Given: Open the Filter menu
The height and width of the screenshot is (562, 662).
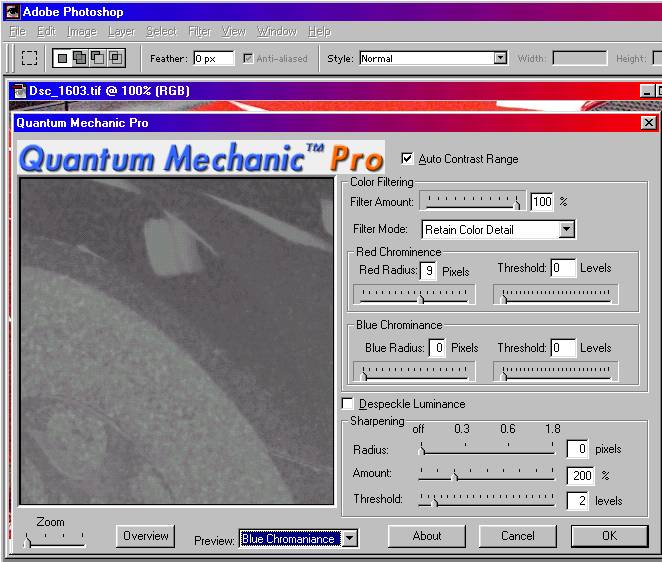Looking at the screenshot, I should [x=199, y=32].
